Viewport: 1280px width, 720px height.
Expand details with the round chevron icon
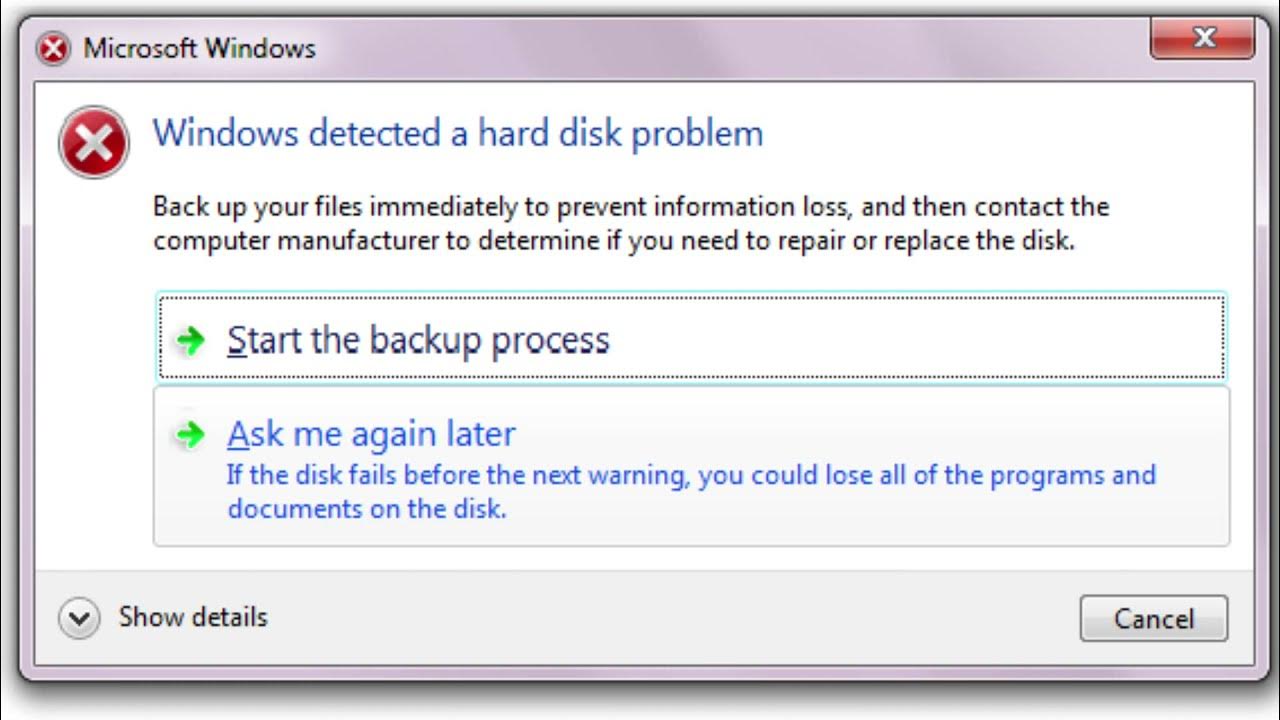click(x=78, y=618)
